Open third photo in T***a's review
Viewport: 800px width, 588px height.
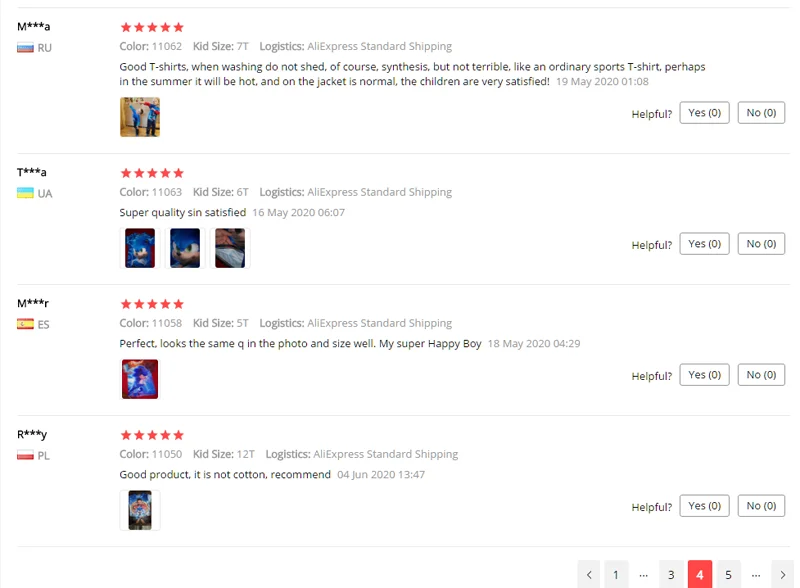230,248
